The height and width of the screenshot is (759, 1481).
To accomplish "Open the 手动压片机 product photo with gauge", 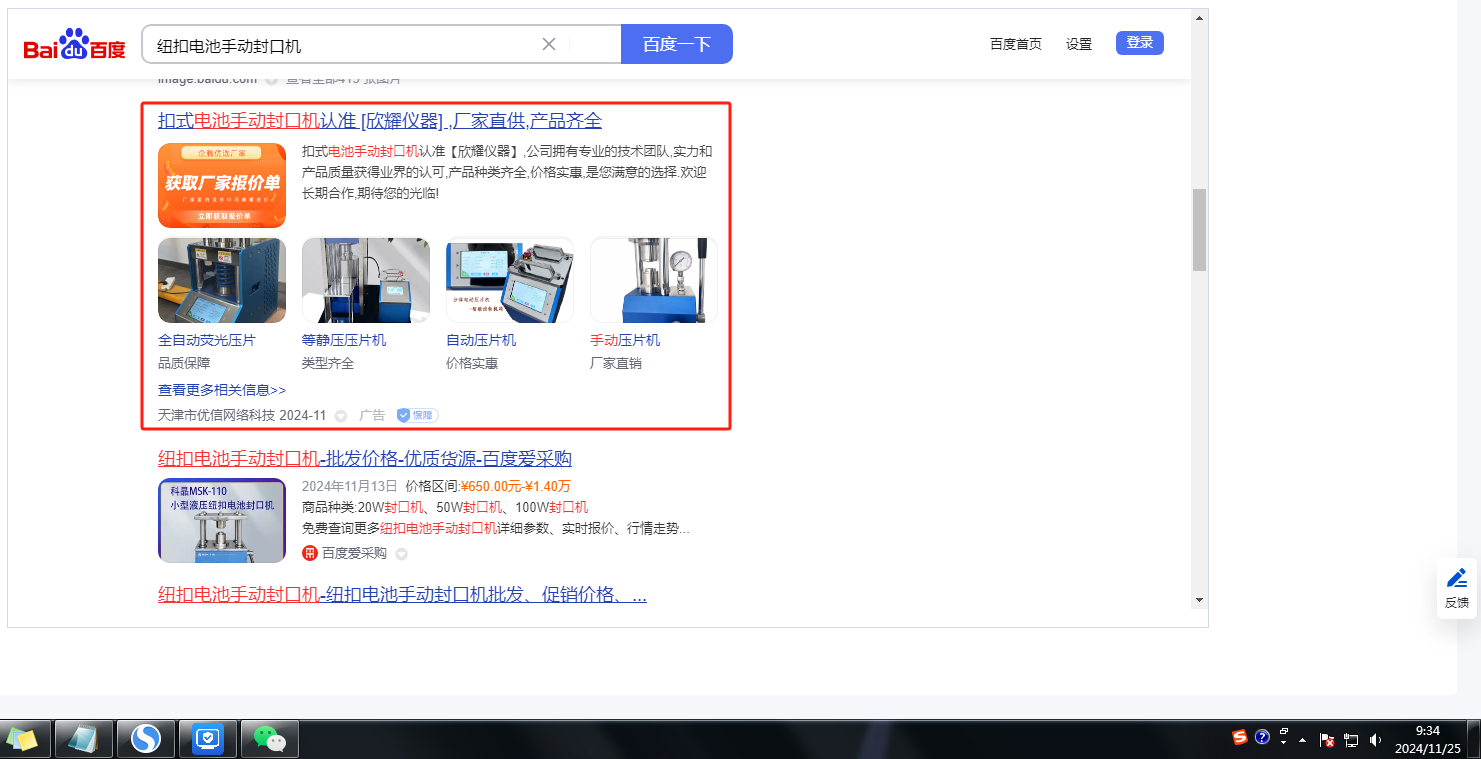I will [x=654, y=280].
